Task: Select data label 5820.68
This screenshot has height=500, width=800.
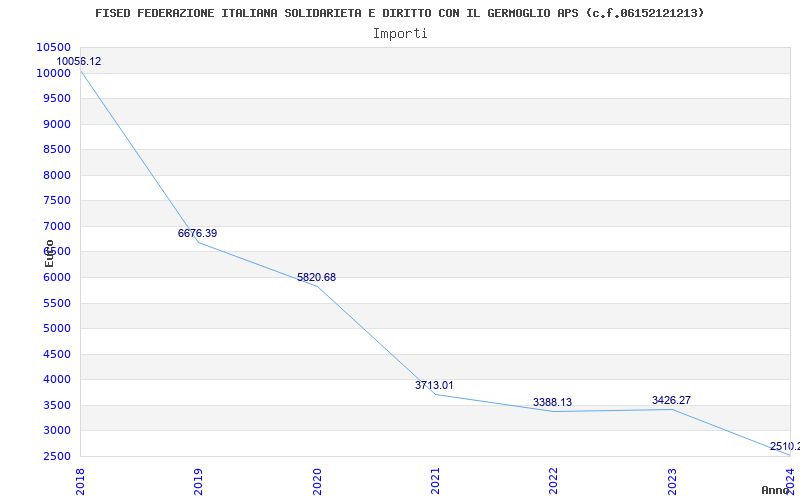Action: 316,278
